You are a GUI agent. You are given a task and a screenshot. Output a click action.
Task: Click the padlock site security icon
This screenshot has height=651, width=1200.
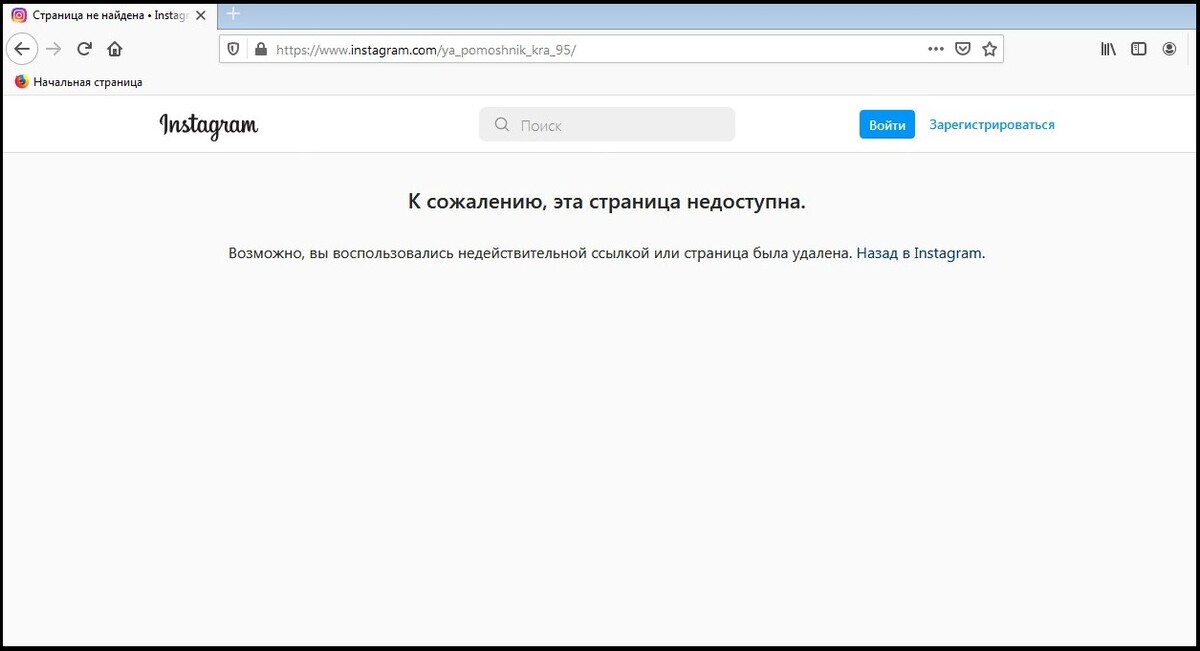coord(261,48)
